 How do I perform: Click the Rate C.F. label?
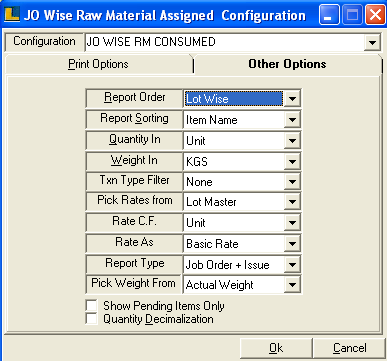(134, 221)
